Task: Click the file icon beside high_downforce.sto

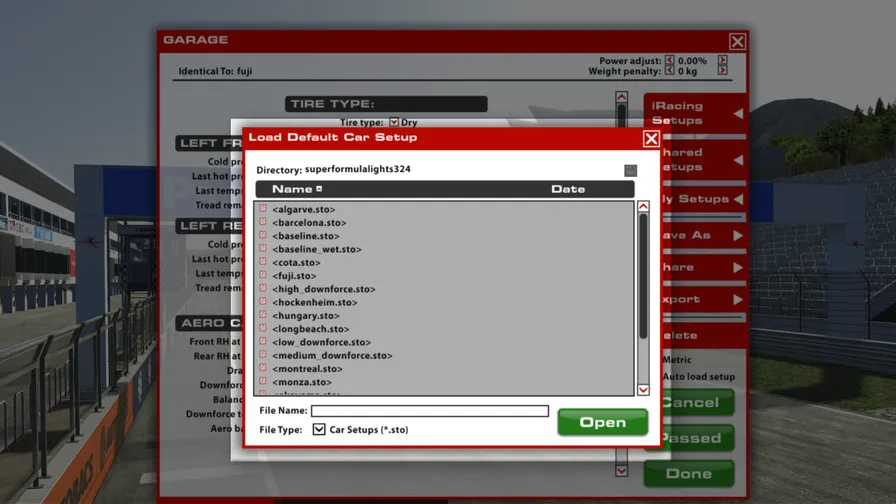Action: coord(263,288)
